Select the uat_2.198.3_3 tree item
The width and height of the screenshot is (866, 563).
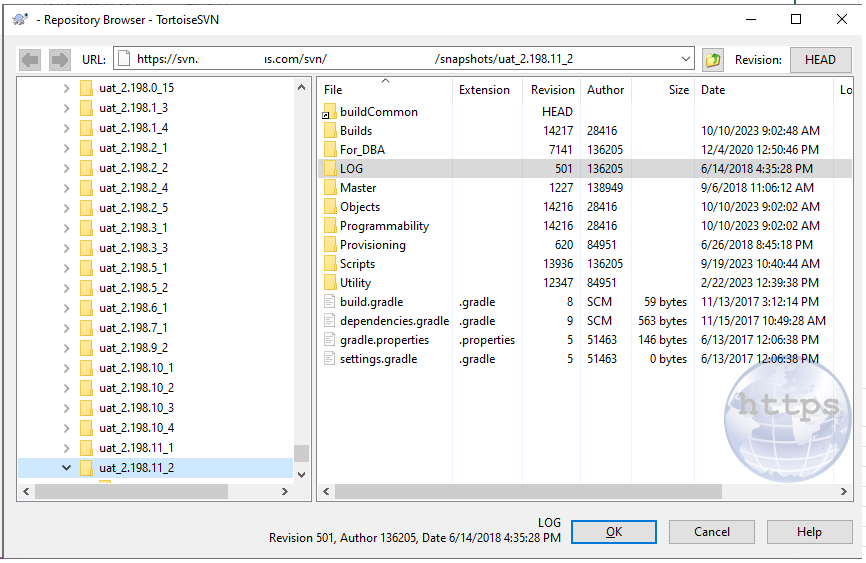(133, 248)
